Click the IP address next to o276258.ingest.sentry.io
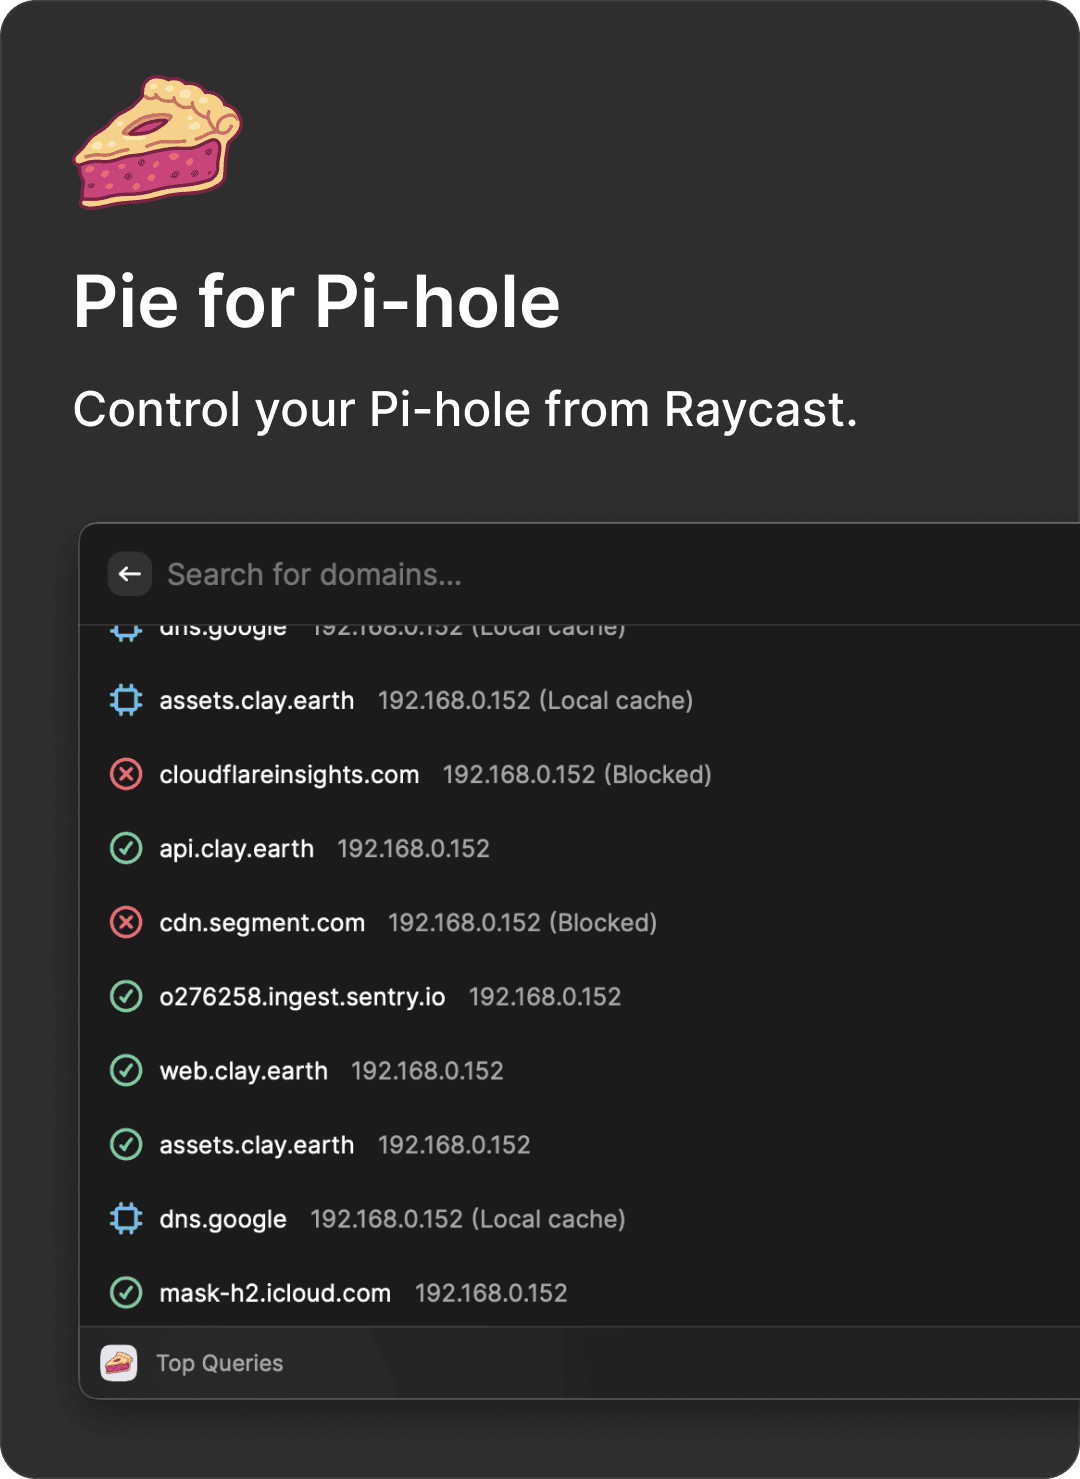 pos(545,997)
